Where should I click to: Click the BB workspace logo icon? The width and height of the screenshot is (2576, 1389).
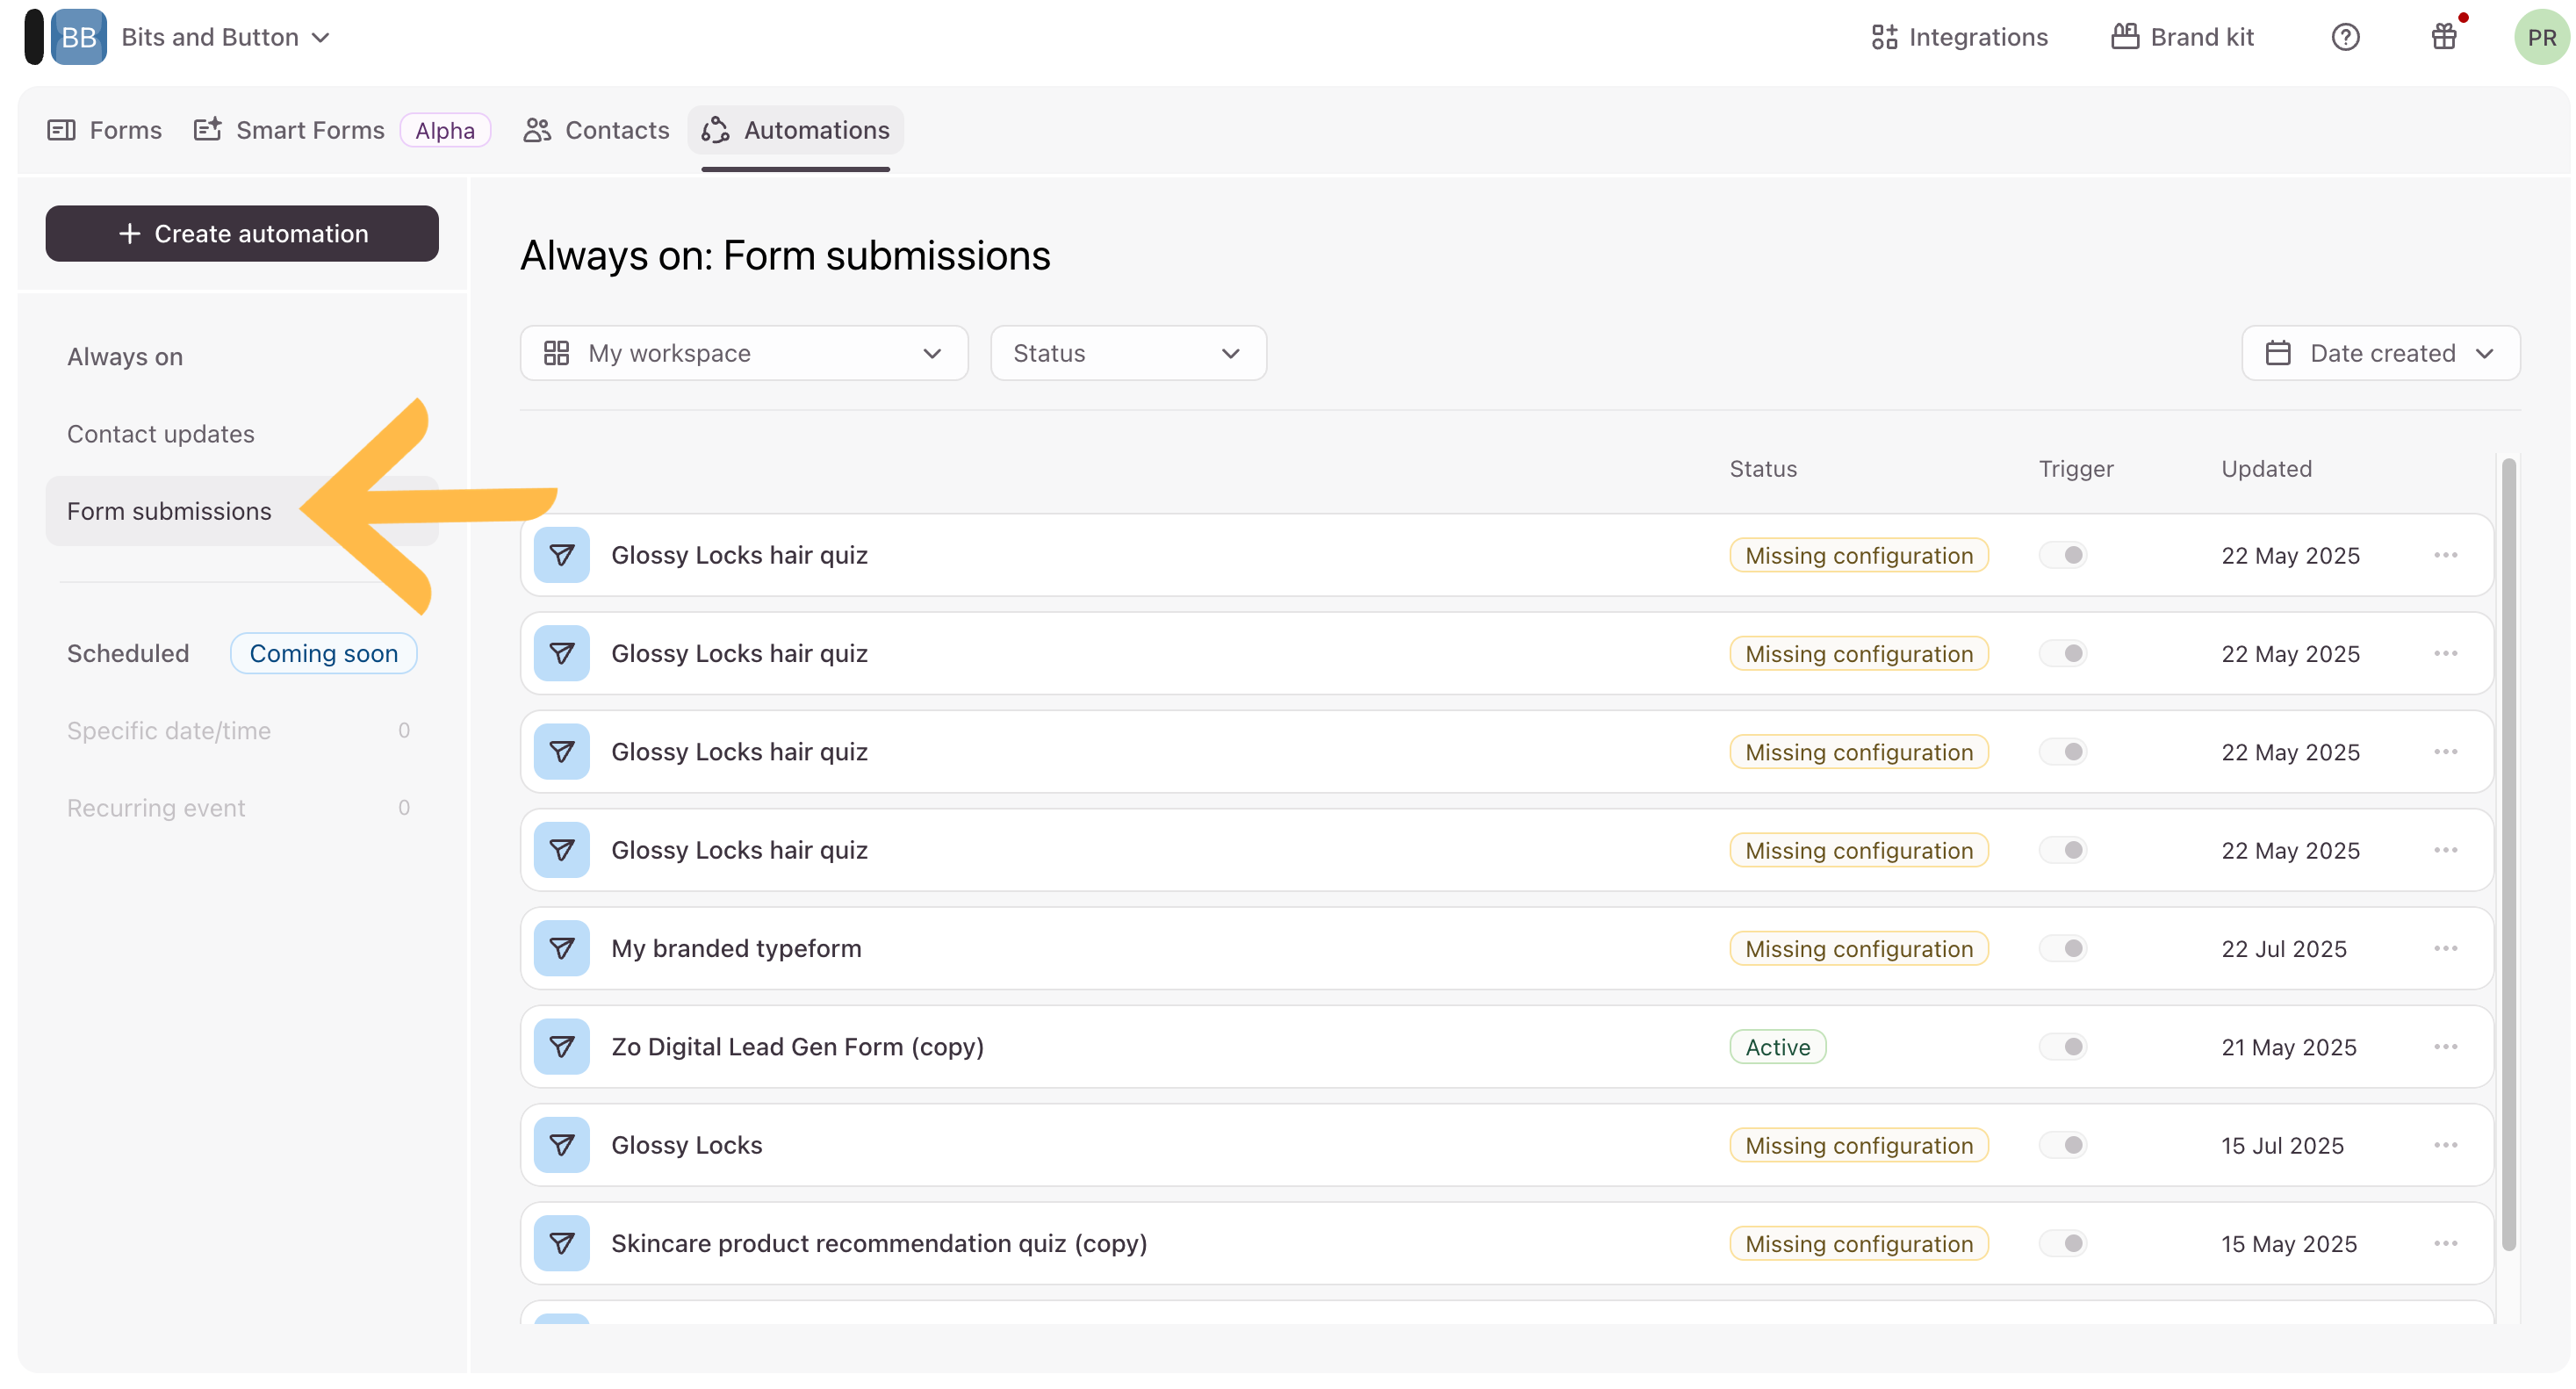click(x=78, y=37)
